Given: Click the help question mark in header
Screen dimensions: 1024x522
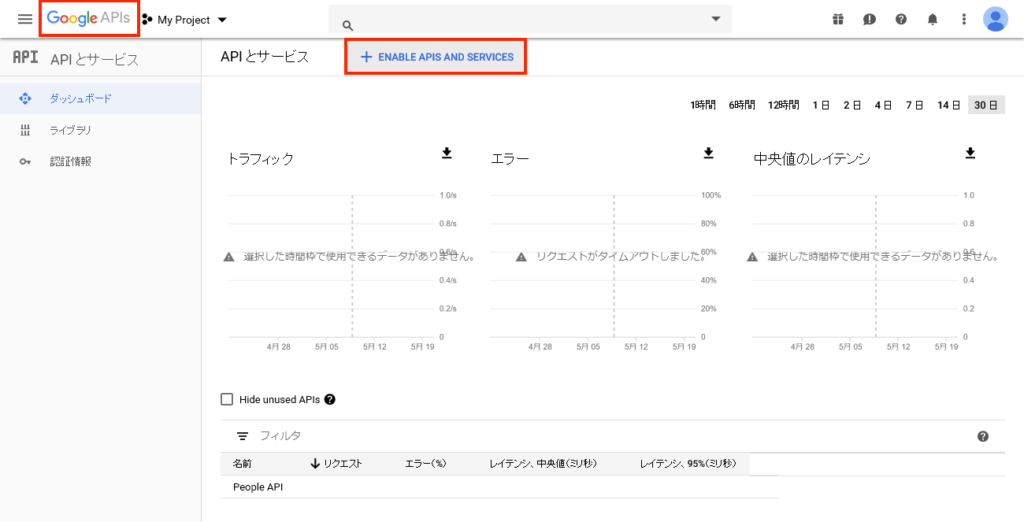Looking at the screenshot, I should point(901,19).
